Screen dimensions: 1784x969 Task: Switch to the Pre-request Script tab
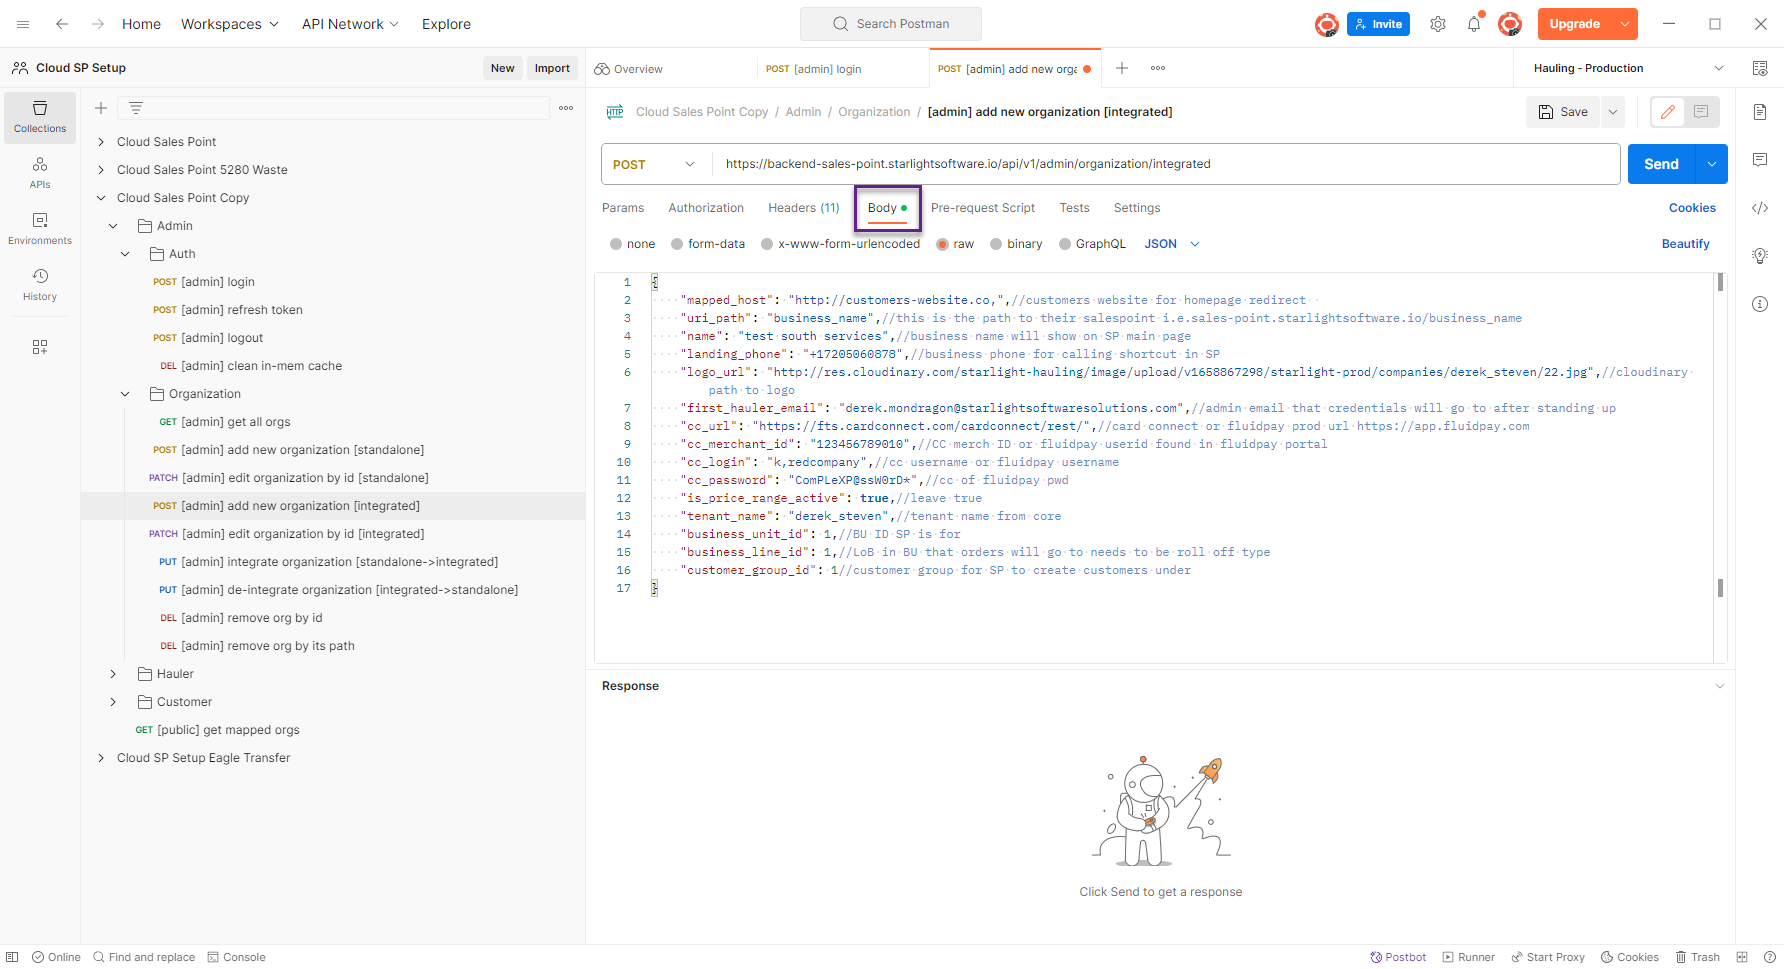click(x=983, y=208)
